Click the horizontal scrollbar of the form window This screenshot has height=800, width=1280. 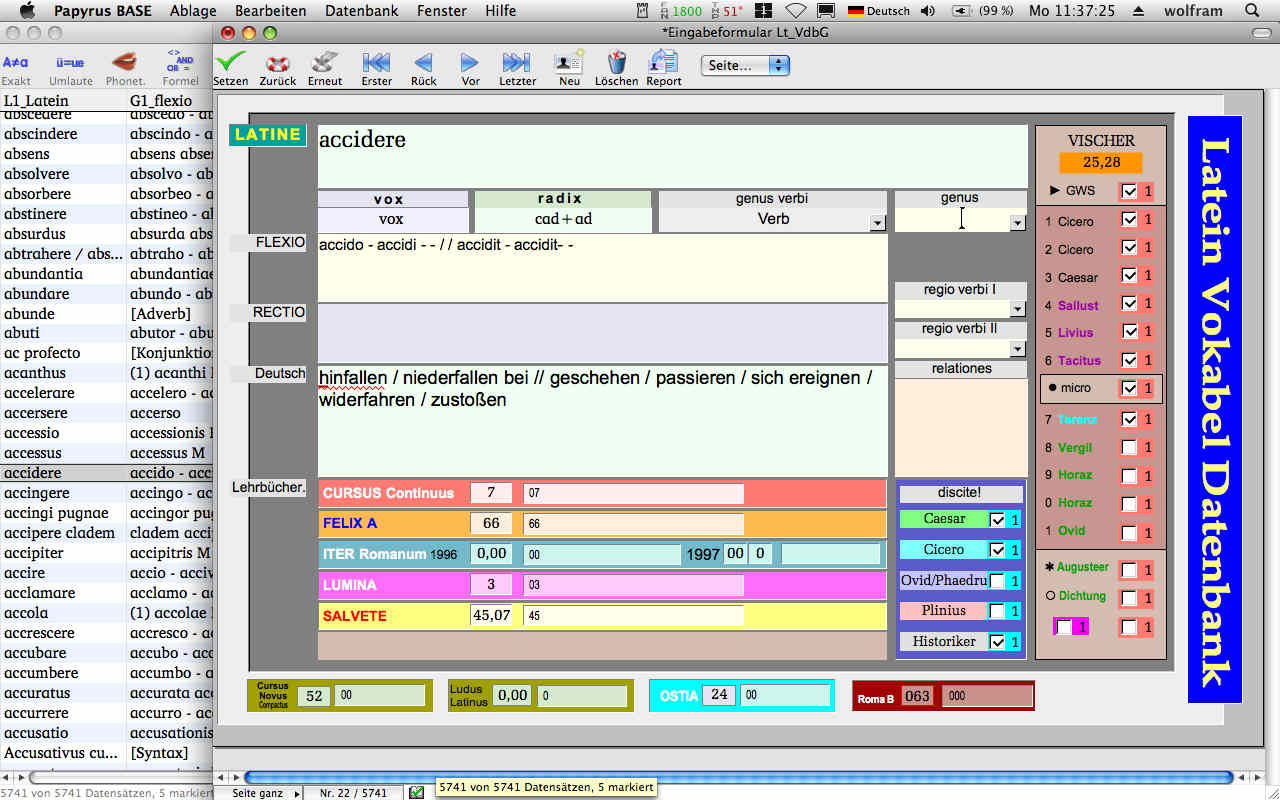tap(738, 777)
